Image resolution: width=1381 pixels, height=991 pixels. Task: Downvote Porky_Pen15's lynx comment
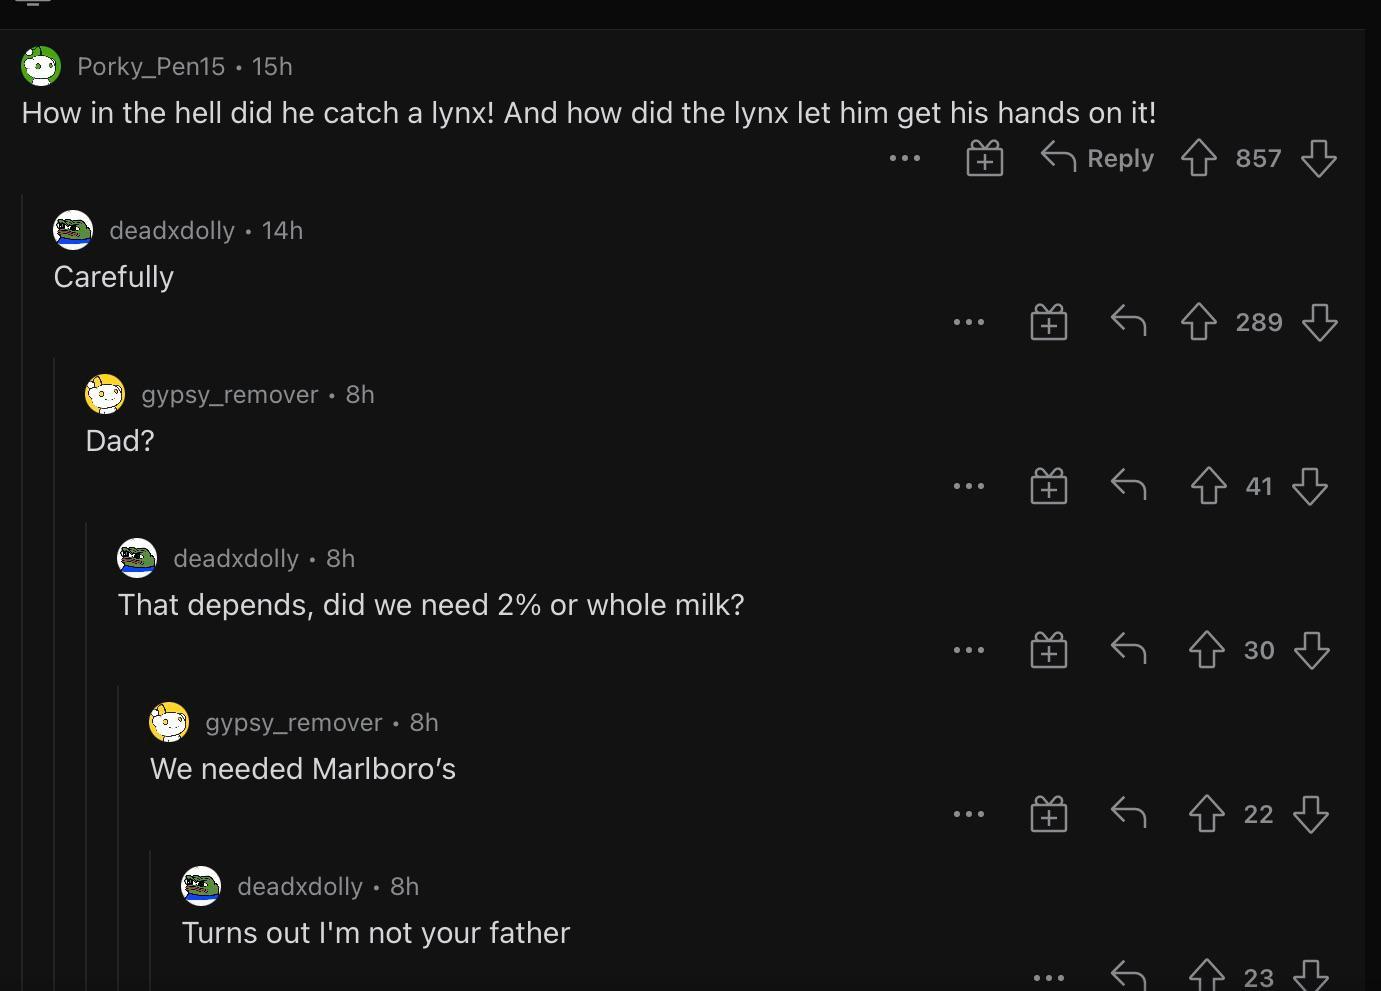pyautogui.click(x=1319, y=158)
